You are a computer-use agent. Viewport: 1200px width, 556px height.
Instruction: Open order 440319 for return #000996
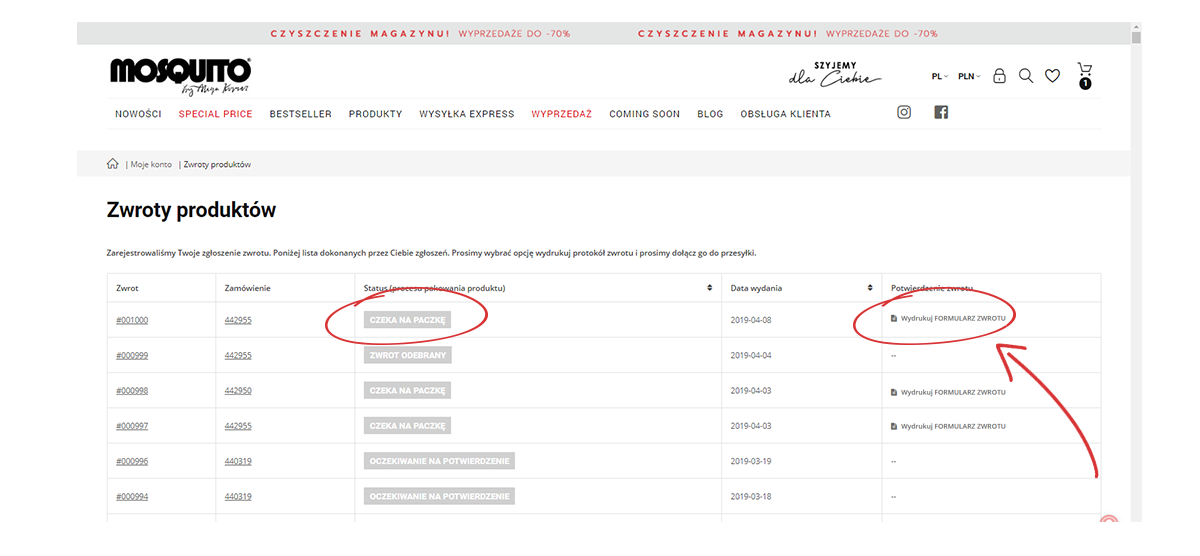[x=238, y=461]
